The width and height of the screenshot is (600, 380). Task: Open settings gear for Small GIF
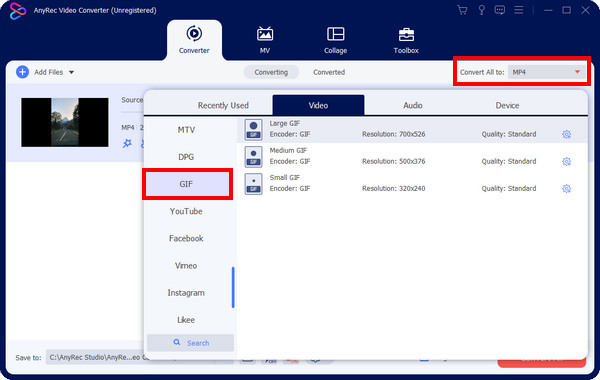(x=566, y=189)
